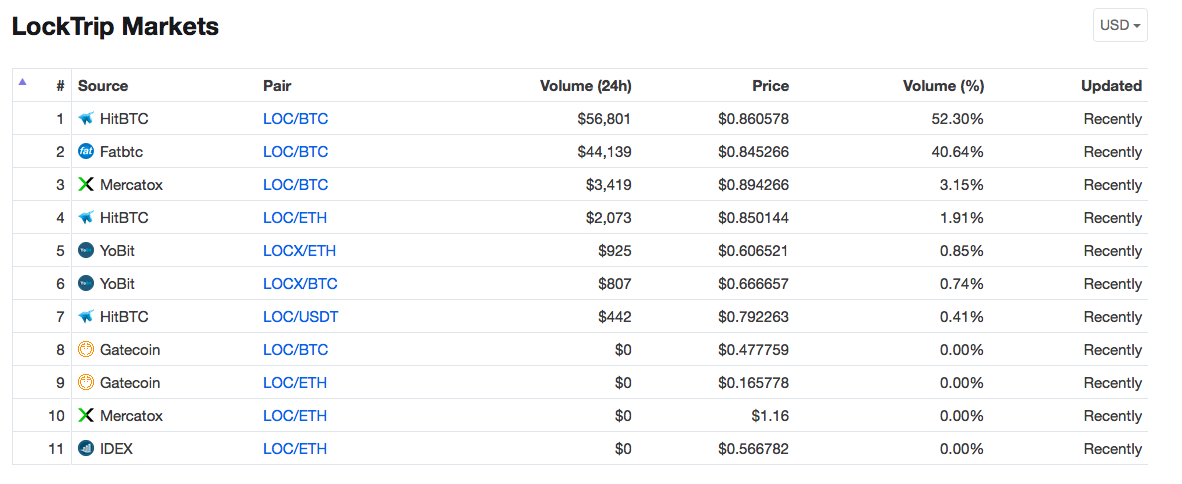1182x484 pixels.
Task: Click the HitBTC logo in row 1
Action: click(x=86, y=118)
